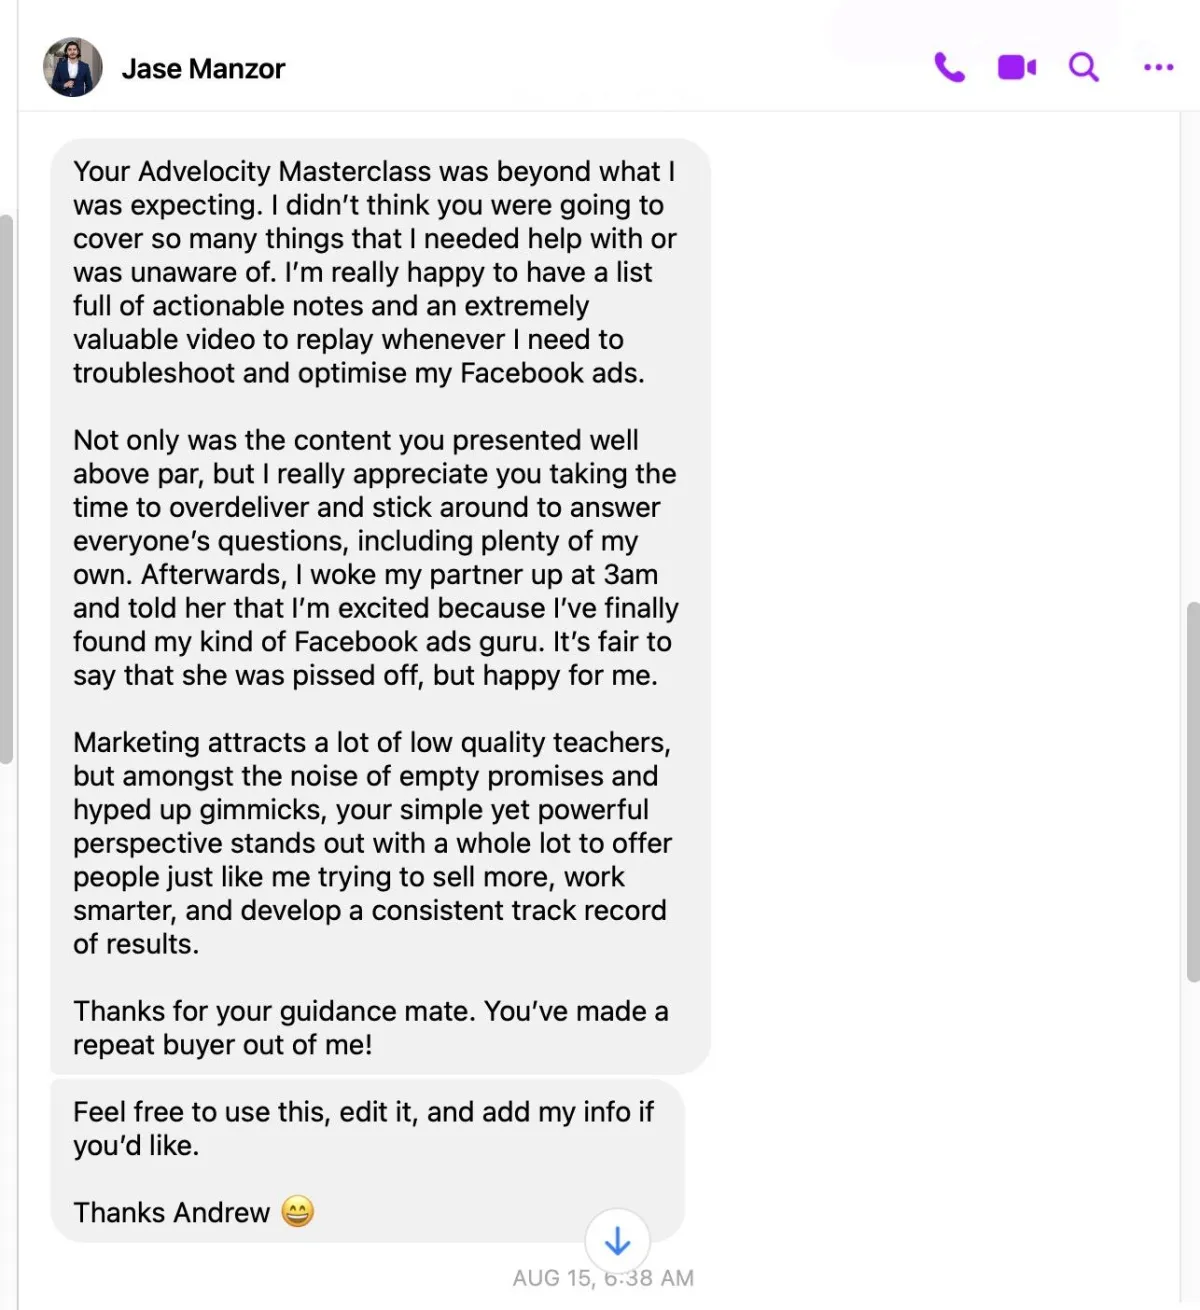This screenshot has height=1310, width=1200.
Task: Click the grinning emoji after Thanks Andrew
Action: pos(297,1212)
